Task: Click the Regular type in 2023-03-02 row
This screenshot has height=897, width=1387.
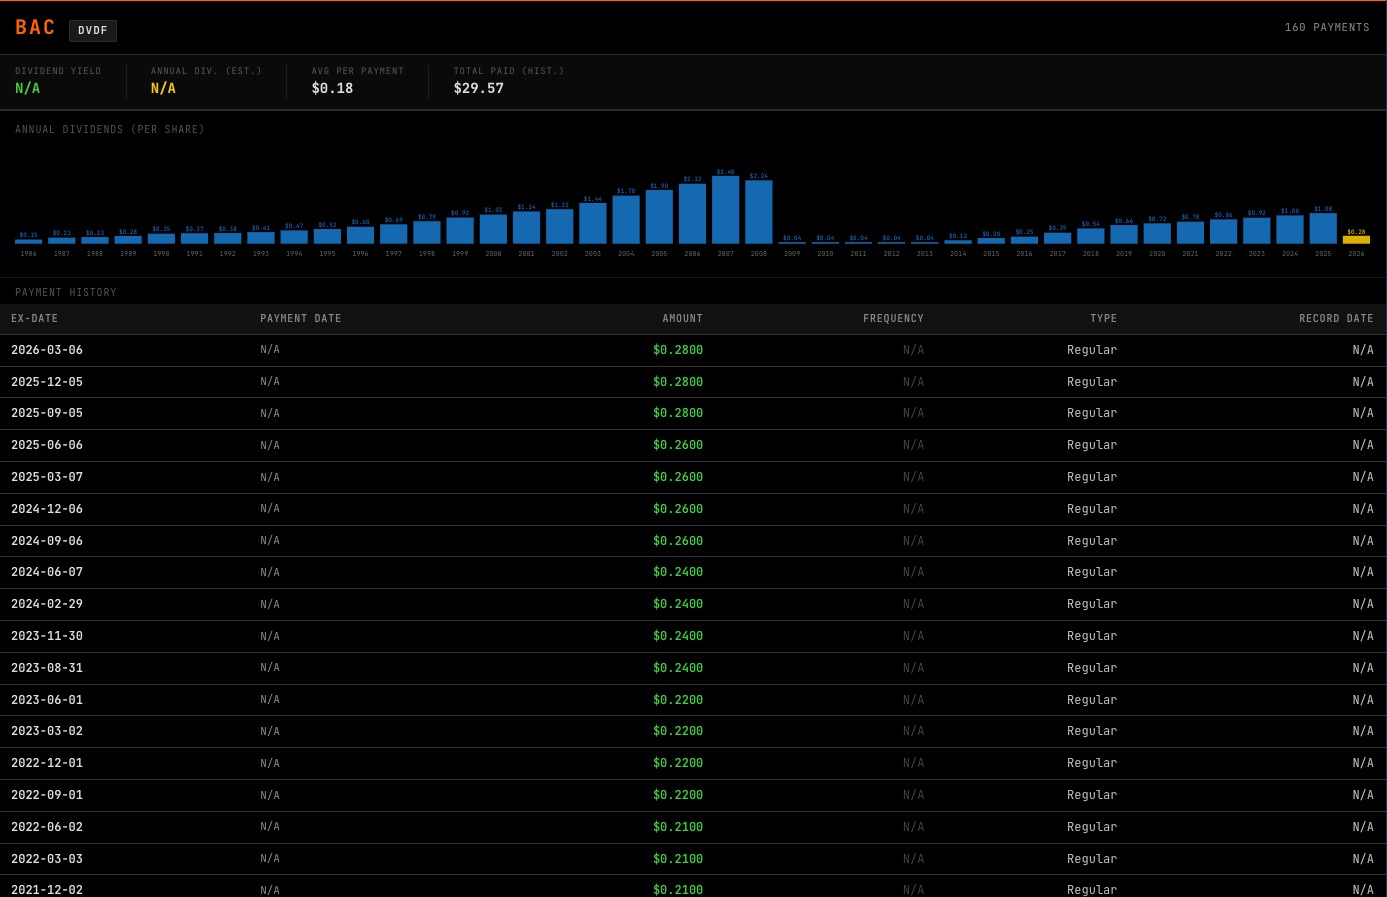Action: click(x=1092, y=731)
